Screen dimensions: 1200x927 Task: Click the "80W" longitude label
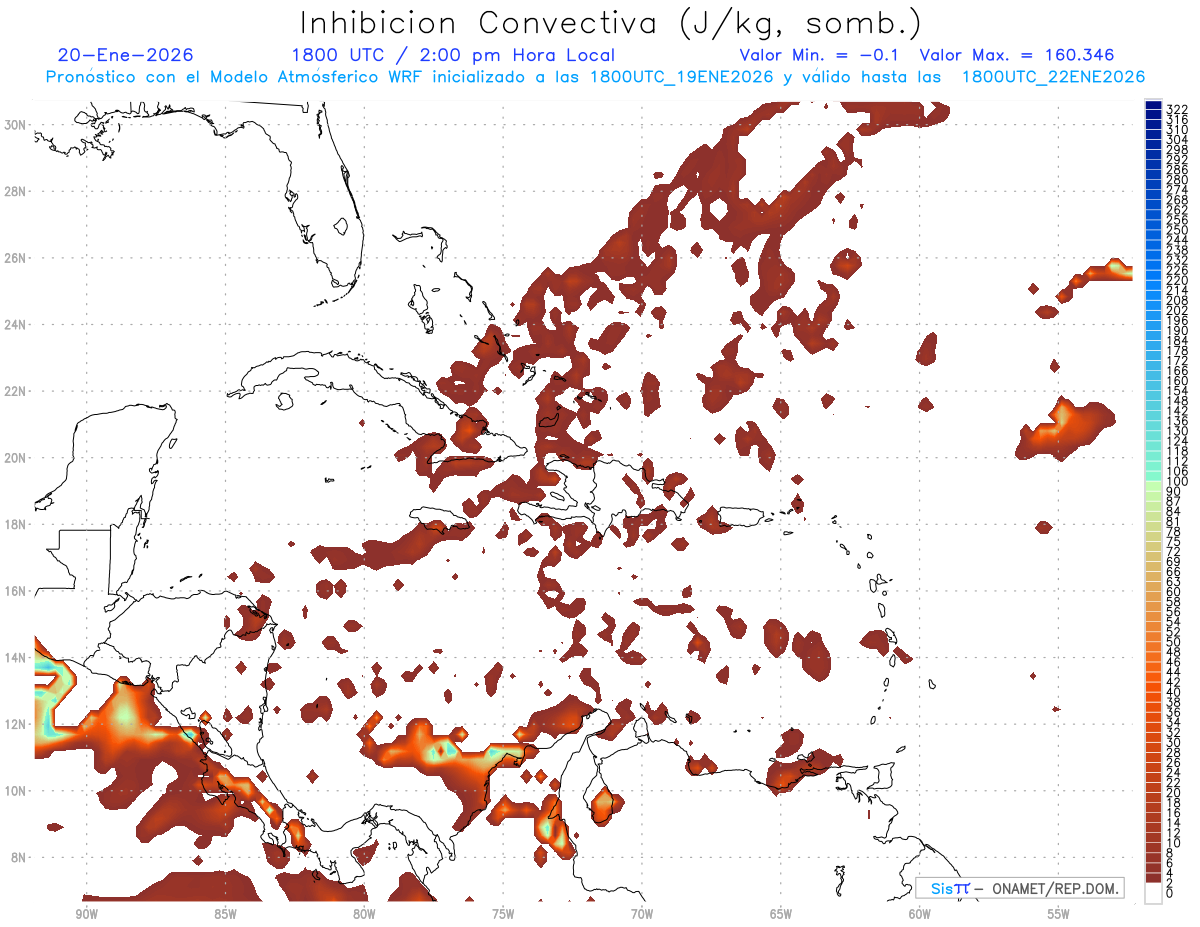364,914
